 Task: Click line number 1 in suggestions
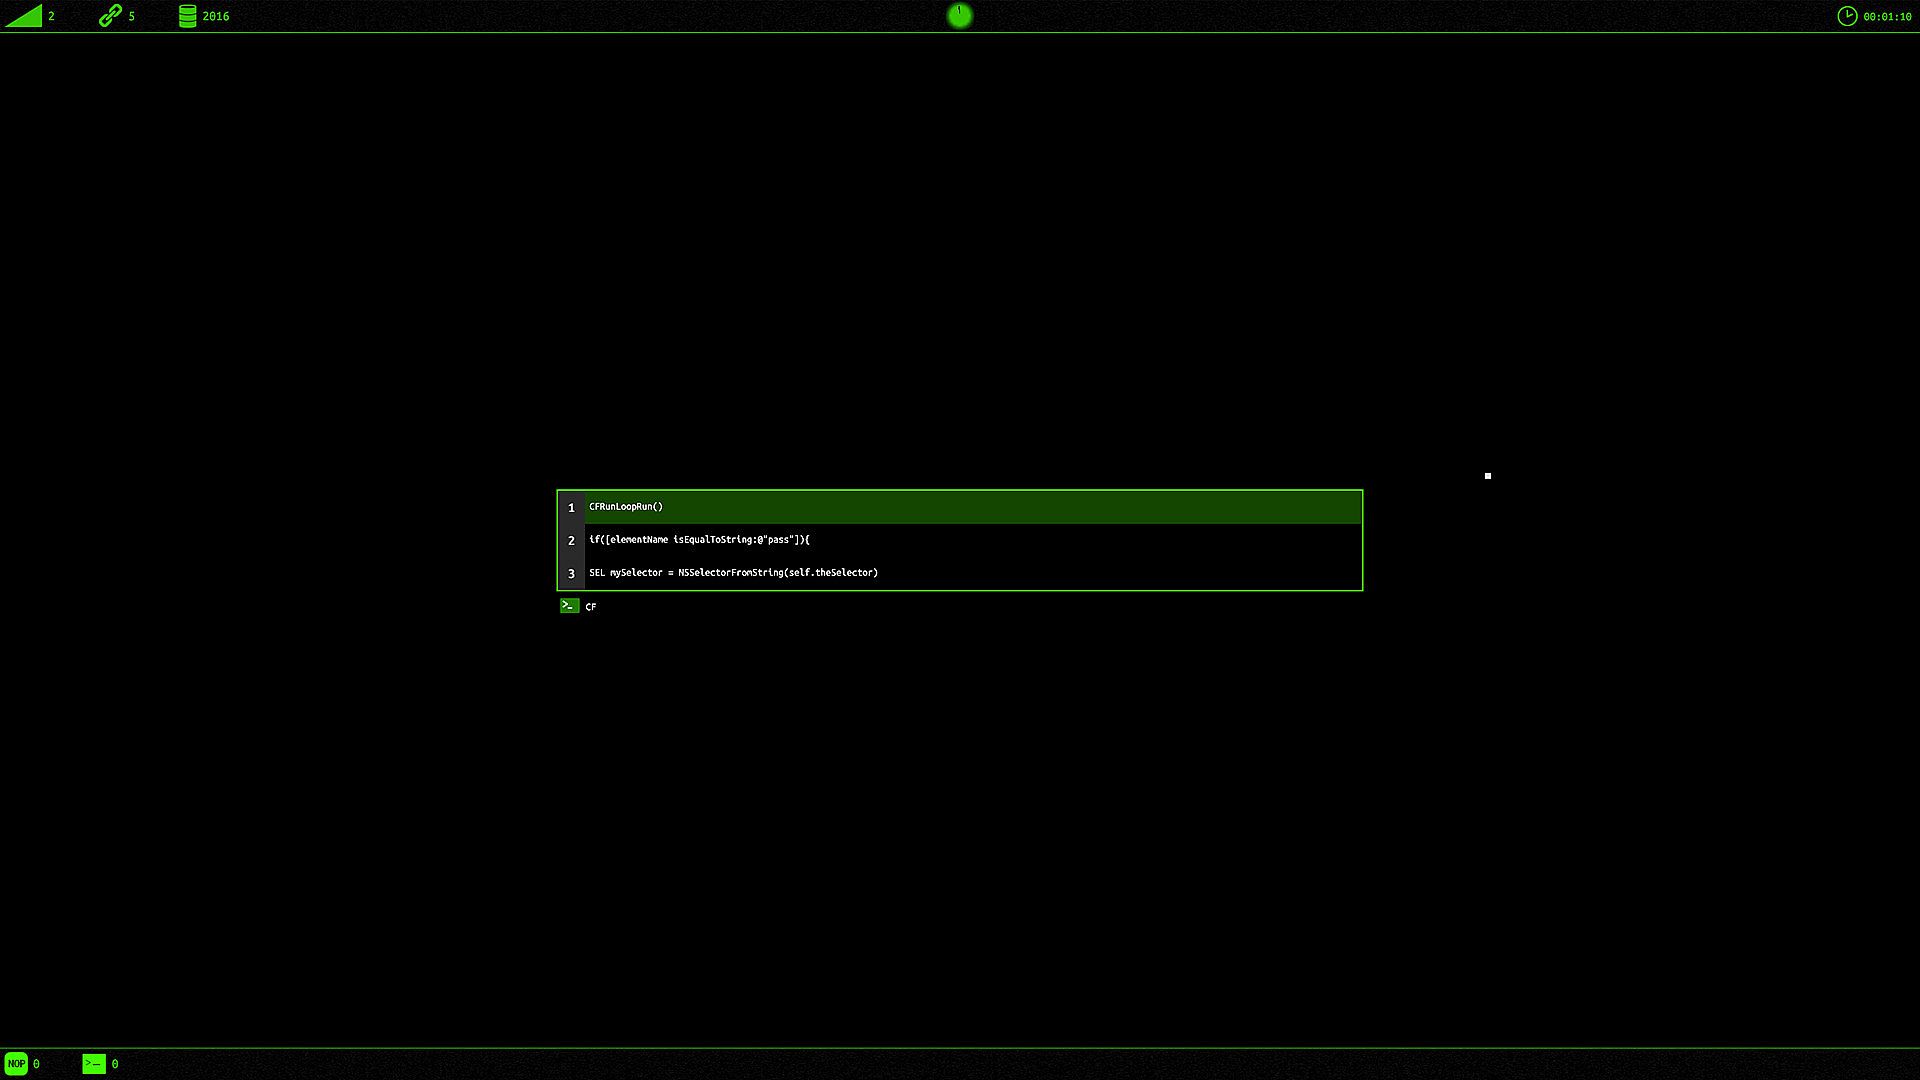[x=571, y=508]
